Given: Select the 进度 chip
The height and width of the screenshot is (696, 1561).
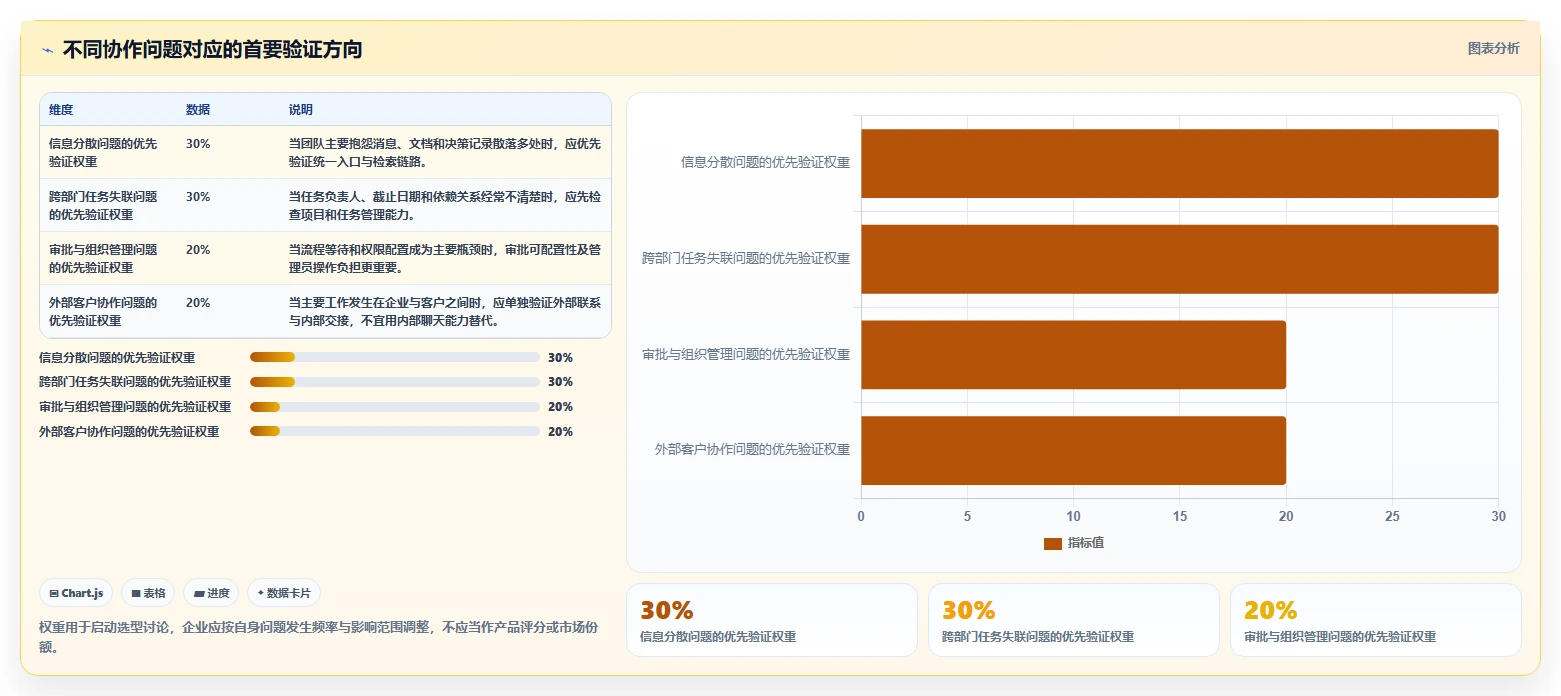Looking at the screenshot, I should coord(211,593).
